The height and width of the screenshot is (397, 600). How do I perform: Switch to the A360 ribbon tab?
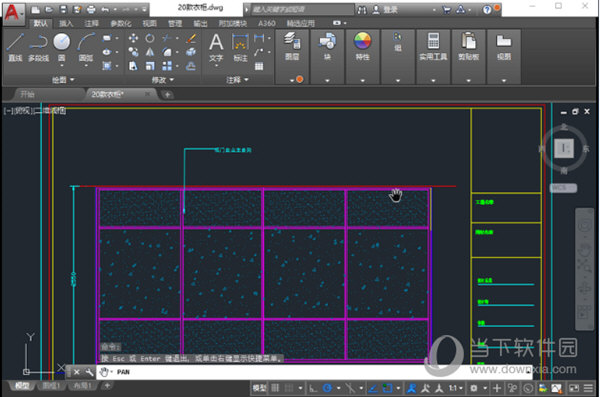click(x=267, y=23)
